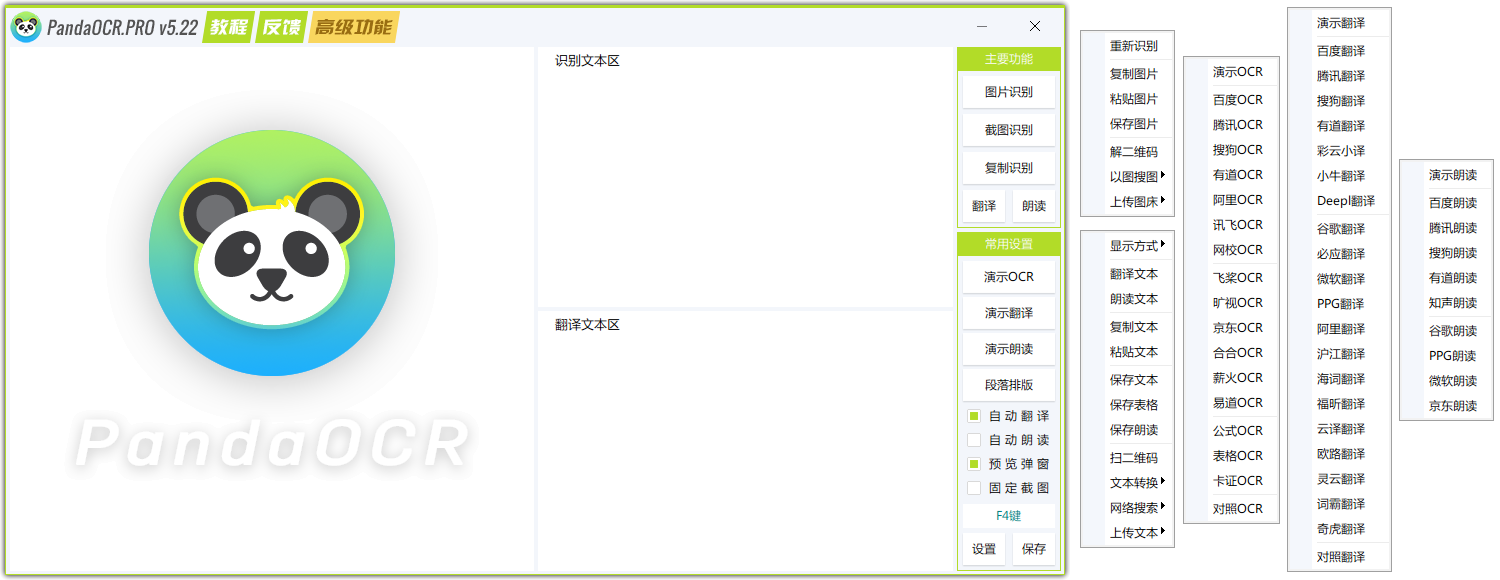Click the 截图识别 button

tap(1009, 130)
